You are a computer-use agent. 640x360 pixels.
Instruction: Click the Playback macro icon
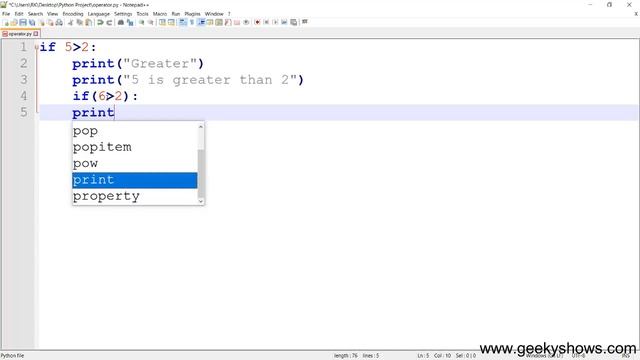click(276, 22)
